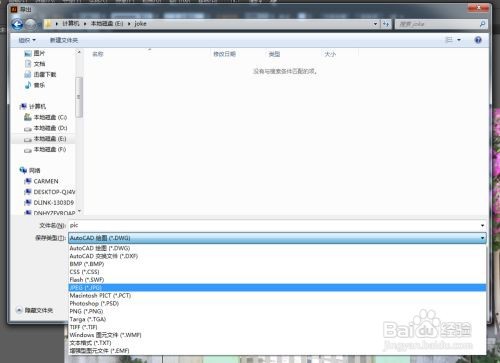Sort by 修改日期 column header
This screenshot has width=500, height=363.
tap(224, 54)
